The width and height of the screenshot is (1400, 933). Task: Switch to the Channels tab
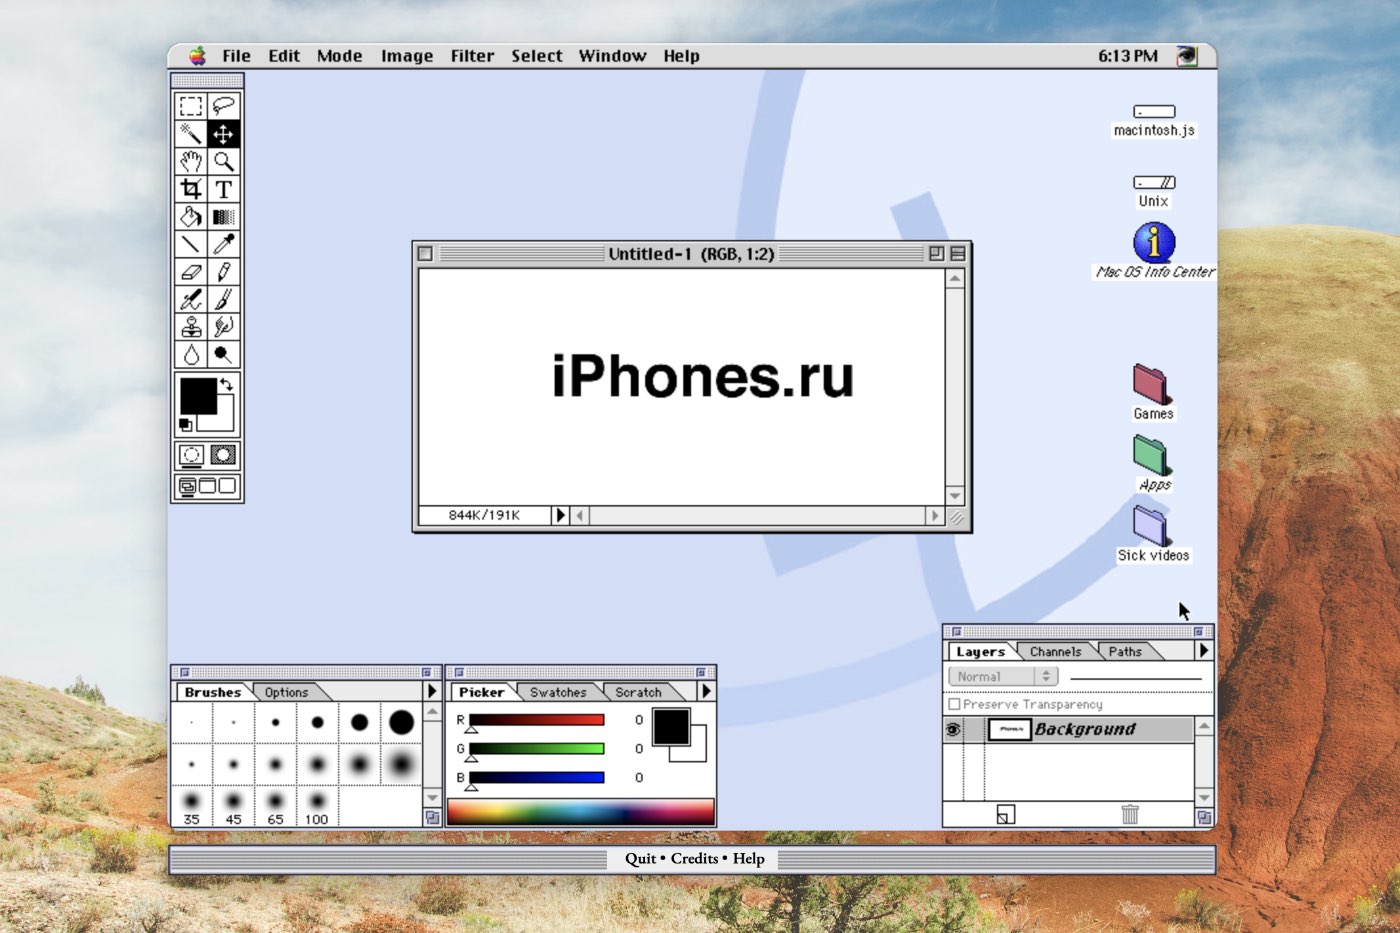click(x=1055, y=652)
